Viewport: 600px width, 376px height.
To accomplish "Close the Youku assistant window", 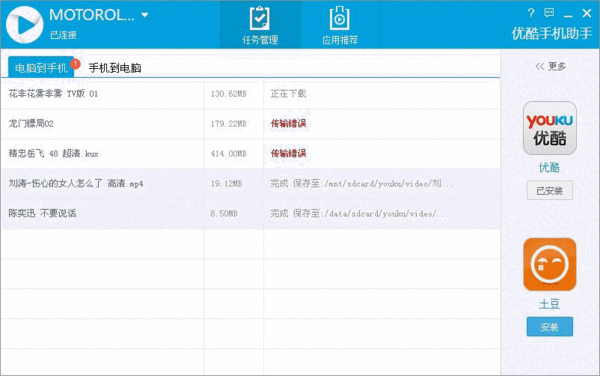I will tap(587, 13).
